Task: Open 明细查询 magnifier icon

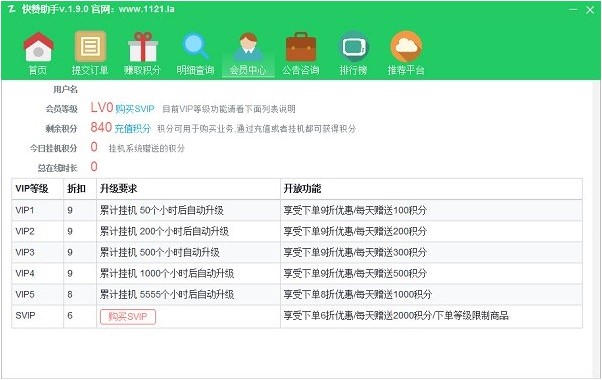Action: [195, 47]
